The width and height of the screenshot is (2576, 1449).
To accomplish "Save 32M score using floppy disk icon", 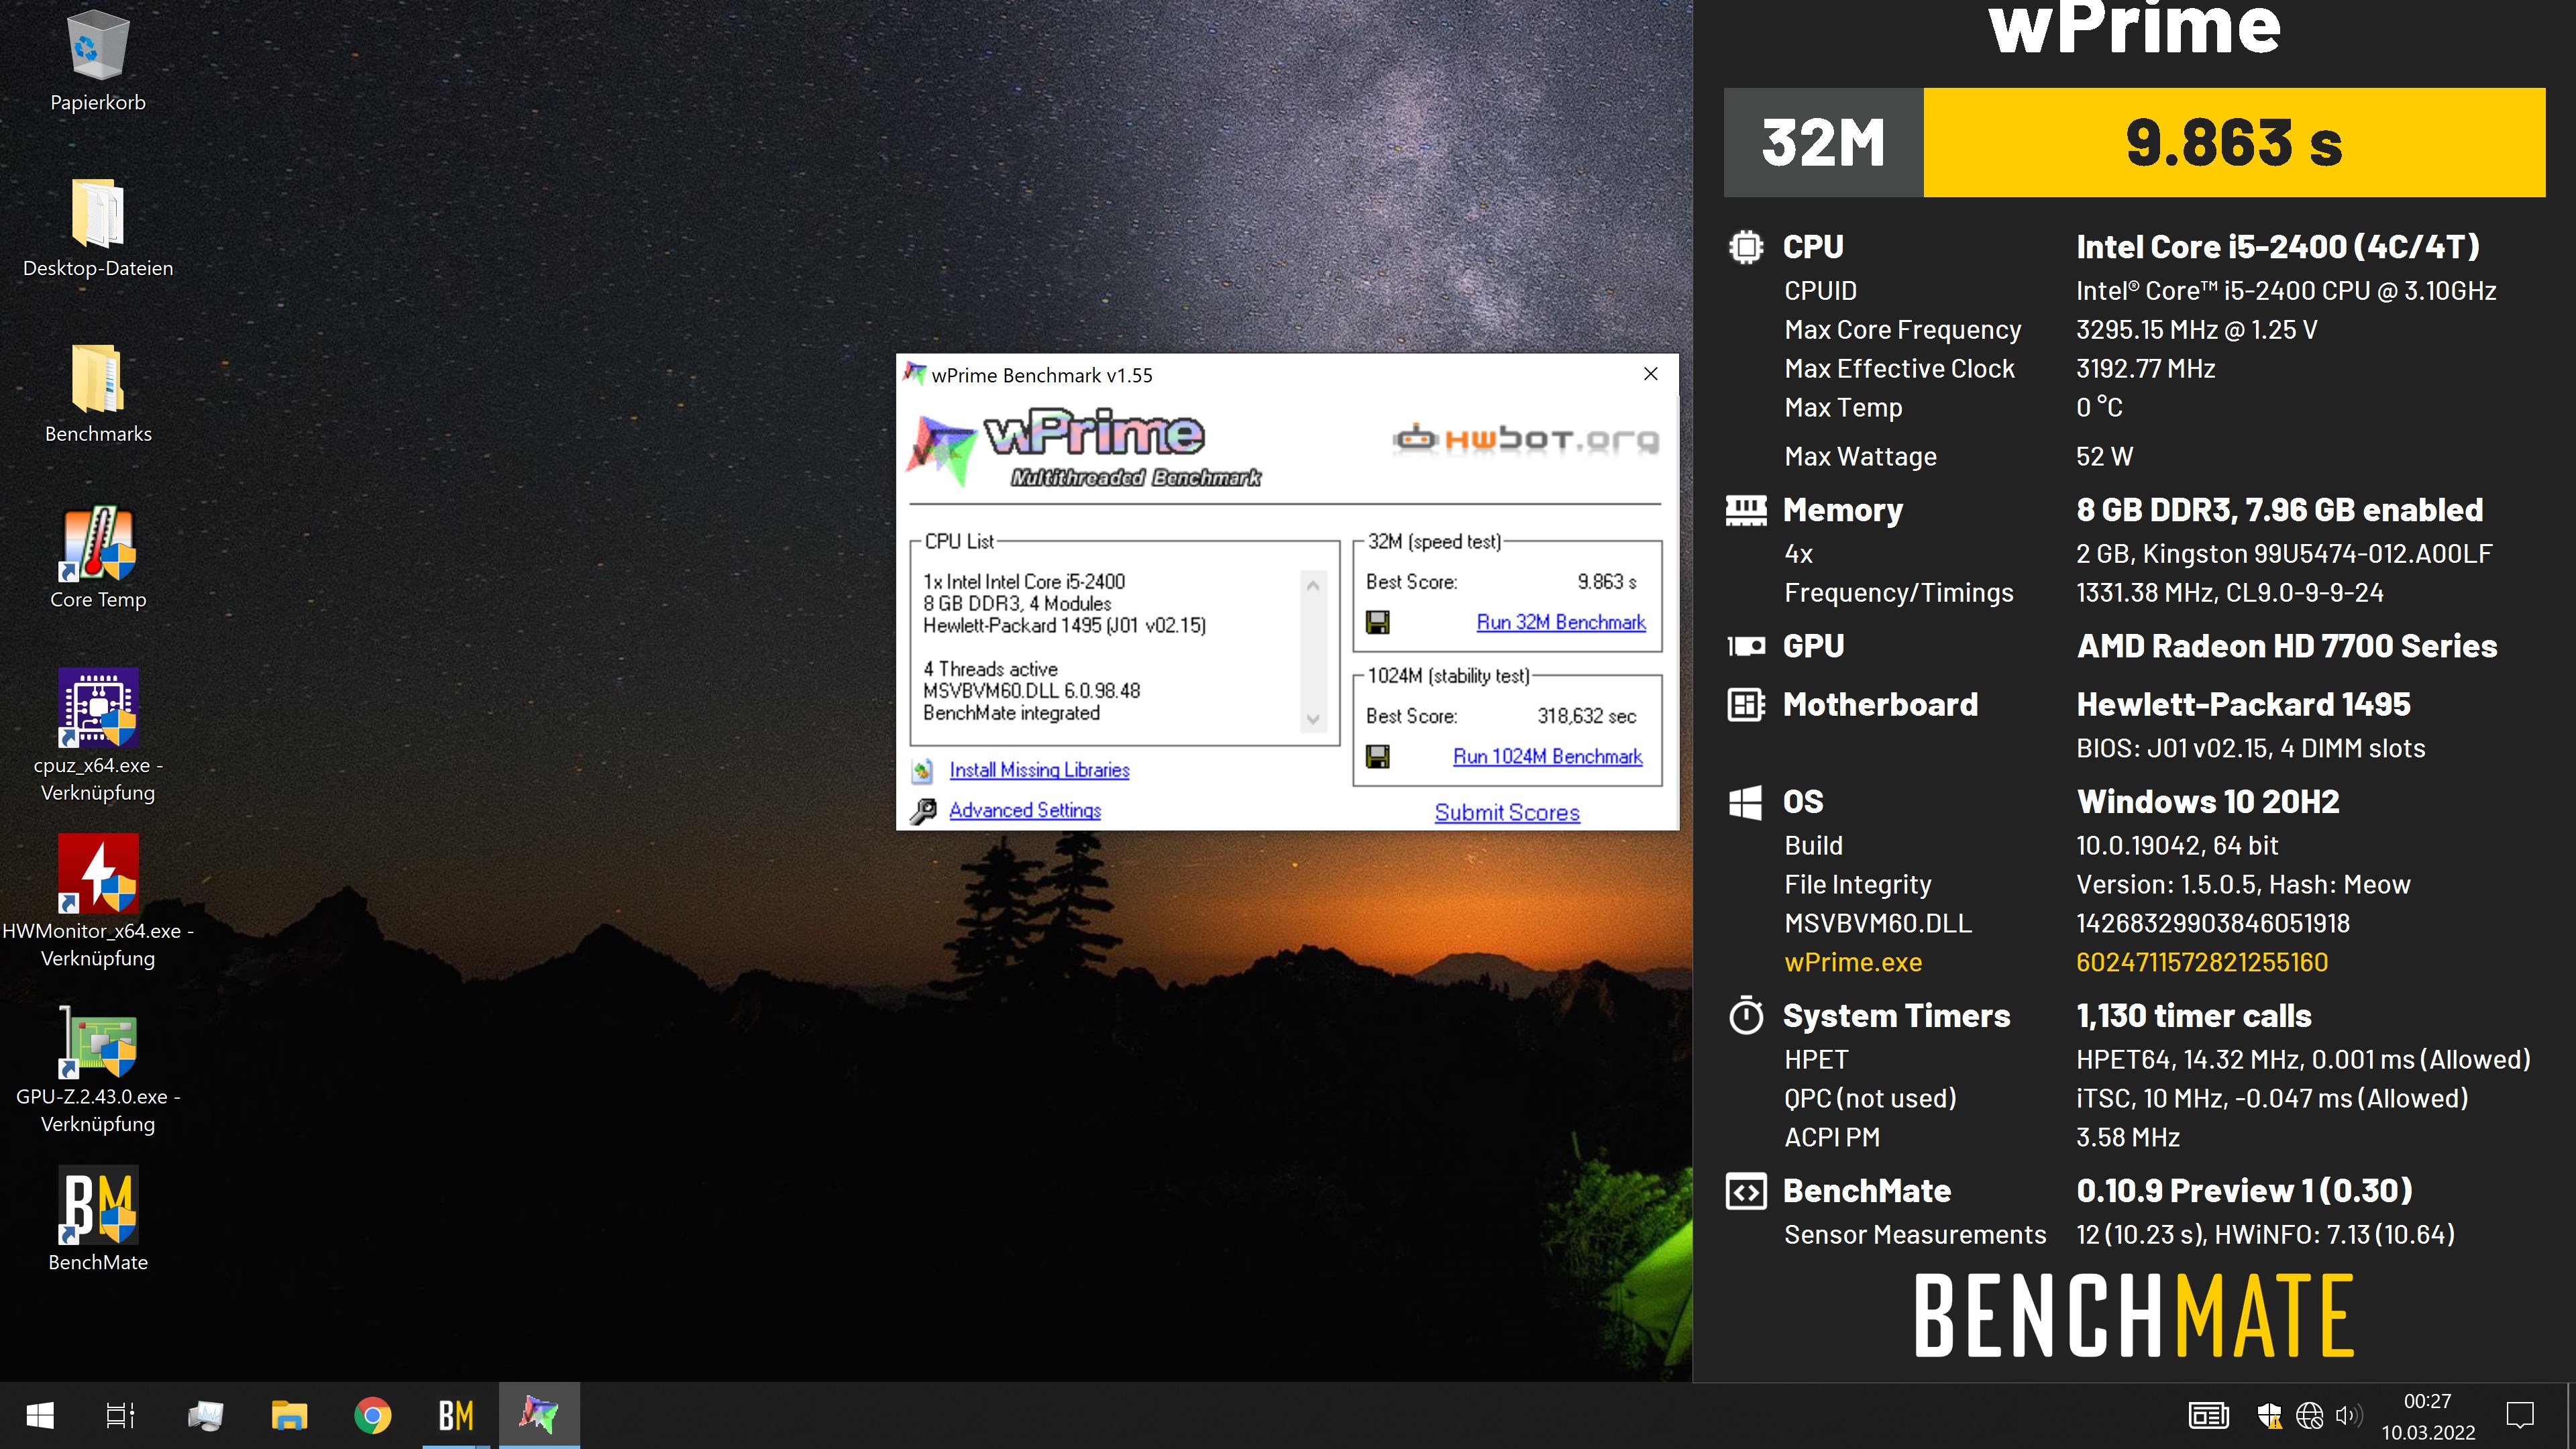I will tap(1378, 623).
